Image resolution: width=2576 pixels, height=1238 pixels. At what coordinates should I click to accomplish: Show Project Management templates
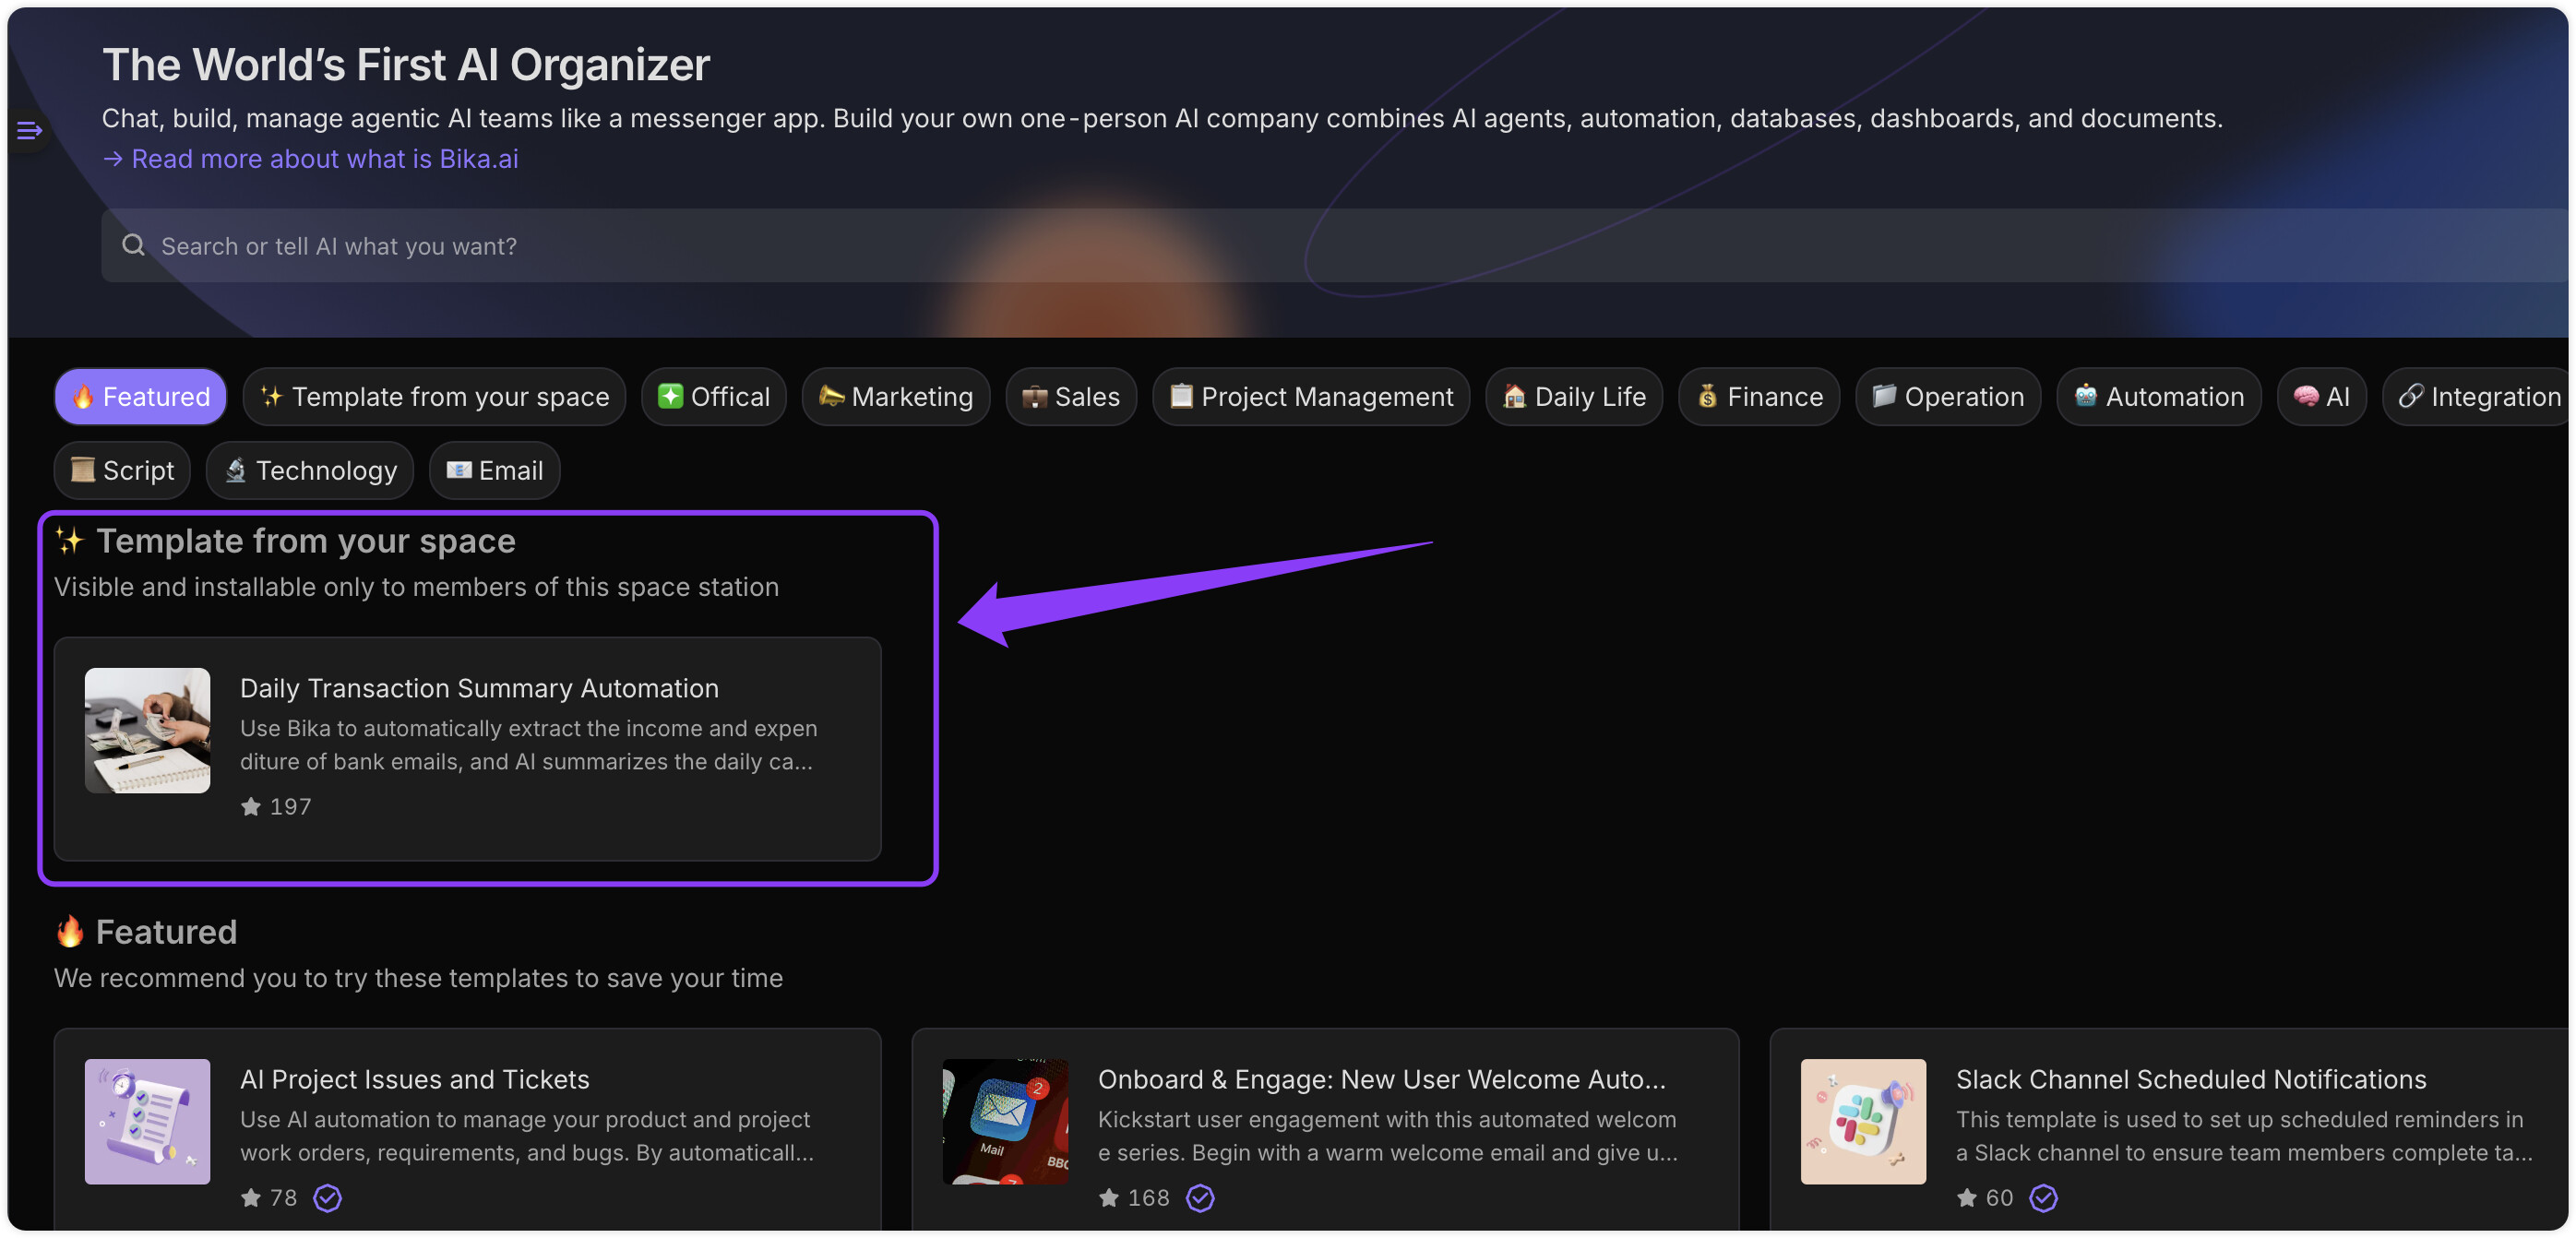click(x=1310, y=397)
